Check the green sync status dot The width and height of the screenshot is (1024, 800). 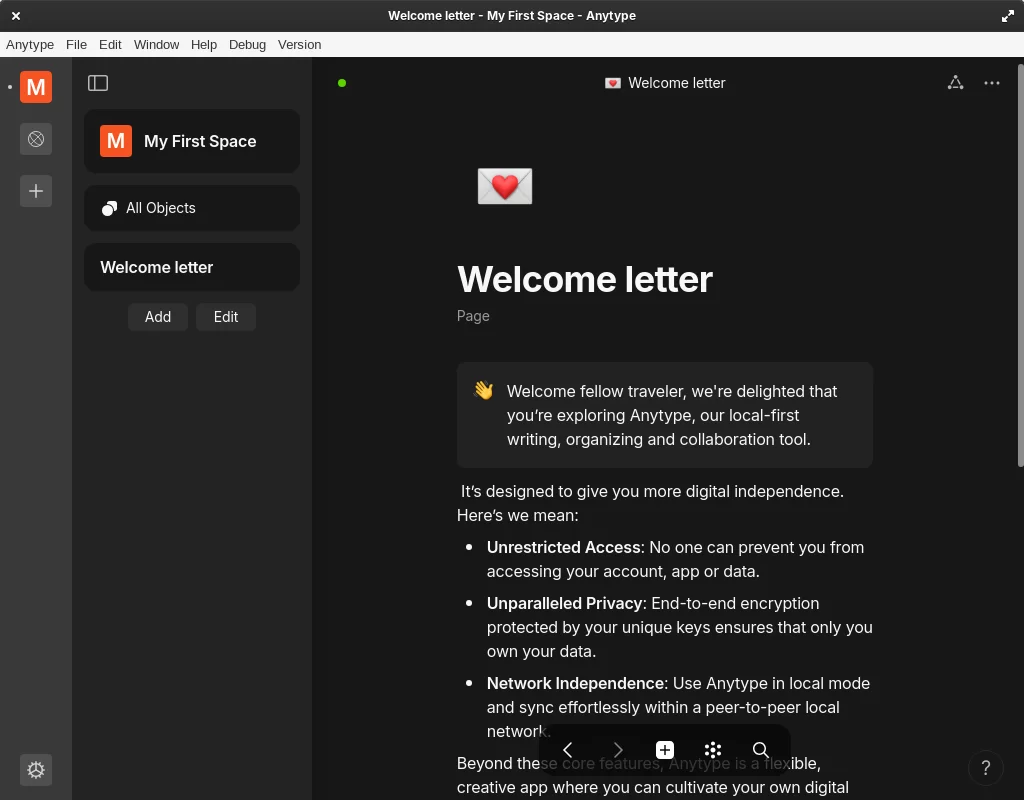pos(342,83)
